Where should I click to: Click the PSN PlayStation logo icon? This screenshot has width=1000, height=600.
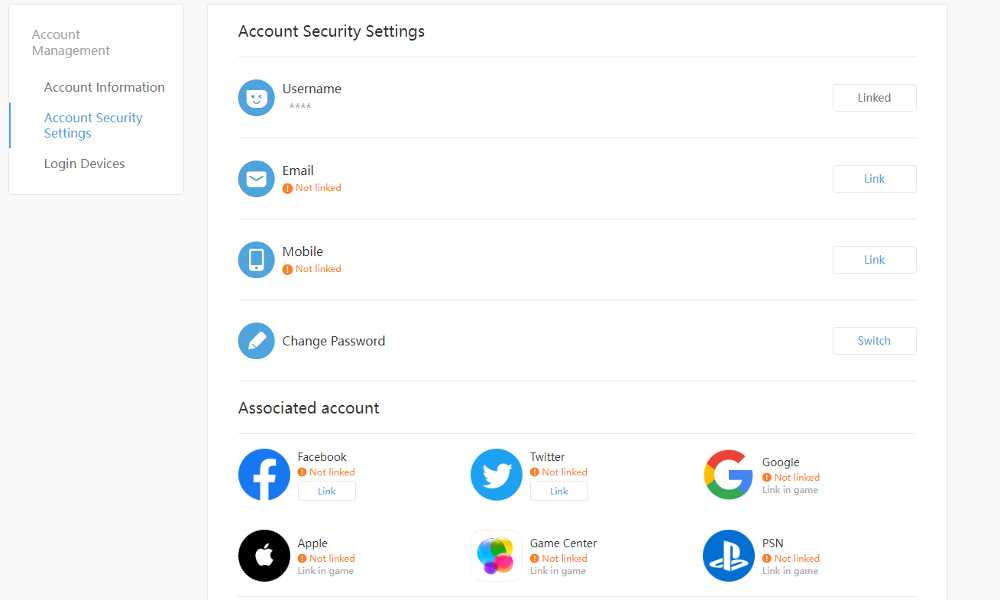pos(728,555)
